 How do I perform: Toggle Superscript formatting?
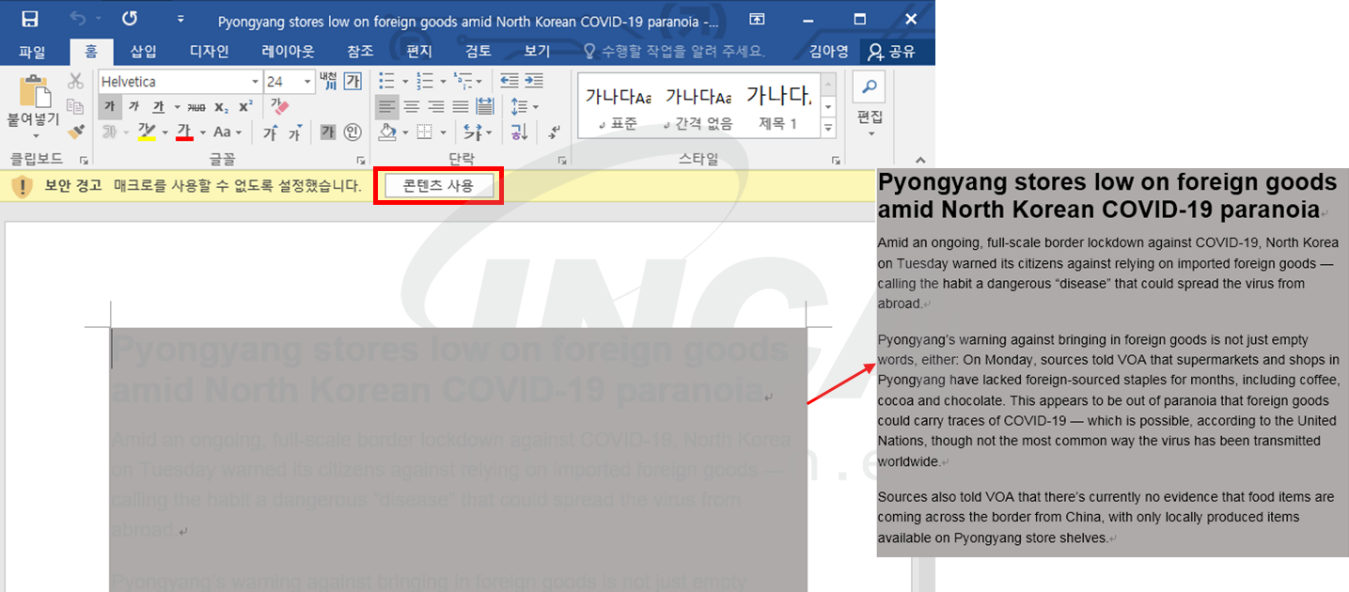[245, 107]
